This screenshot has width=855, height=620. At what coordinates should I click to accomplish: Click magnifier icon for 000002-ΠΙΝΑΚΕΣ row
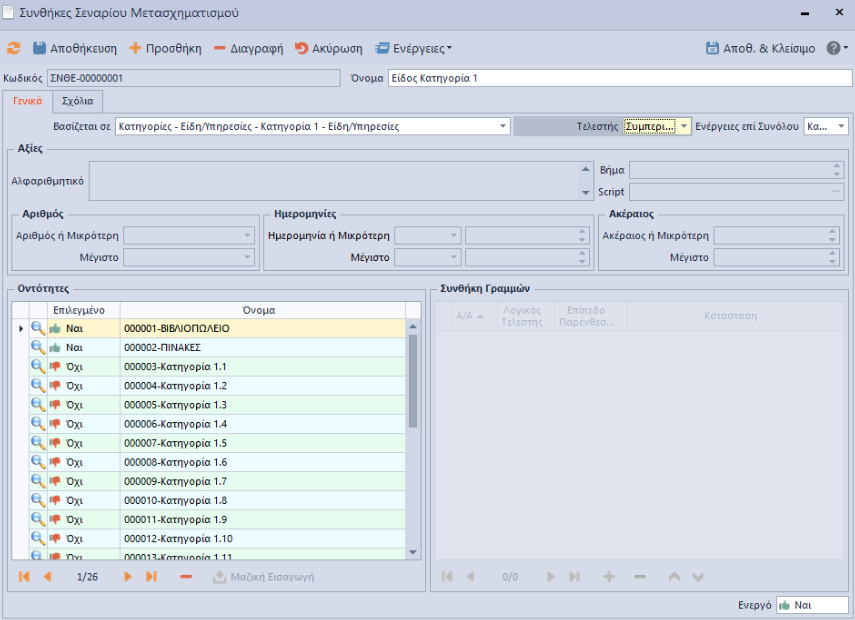38,347
